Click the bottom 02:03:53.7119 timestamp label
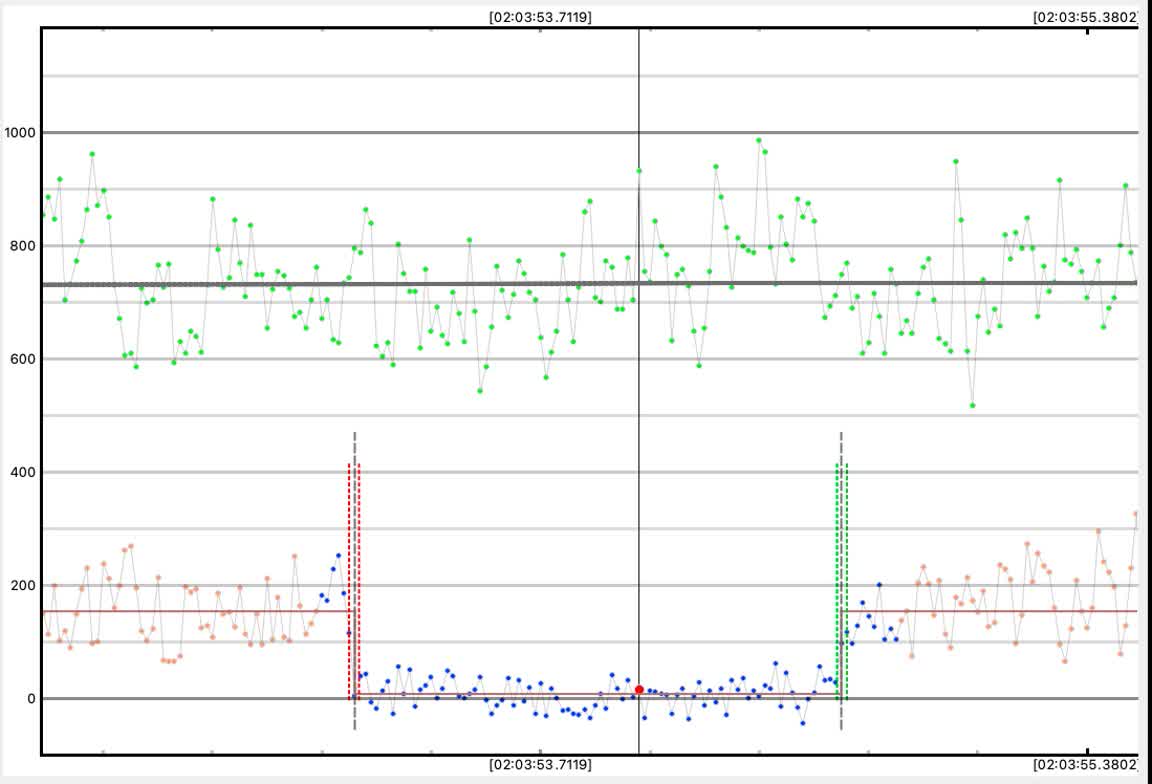Viewport: 1152px width, 784px height. (x=540, y=765)
